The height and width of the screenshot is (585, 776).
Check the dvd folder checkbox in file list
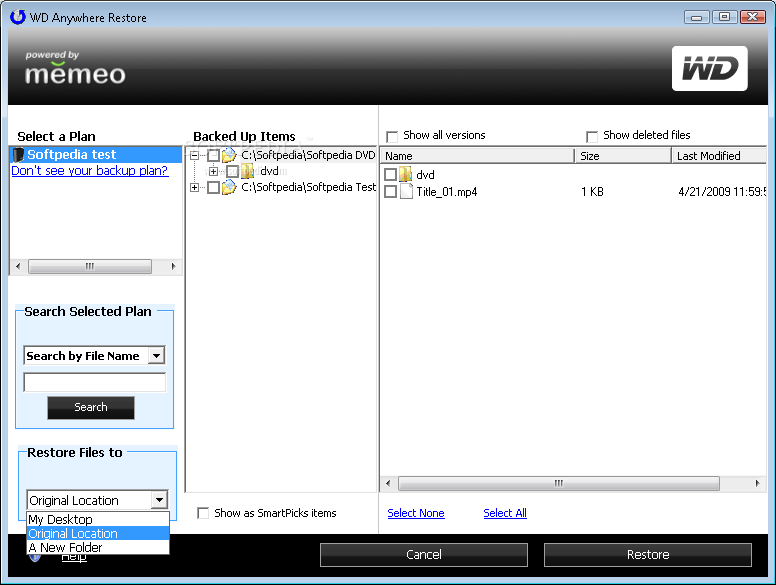(x=390, y=174)
